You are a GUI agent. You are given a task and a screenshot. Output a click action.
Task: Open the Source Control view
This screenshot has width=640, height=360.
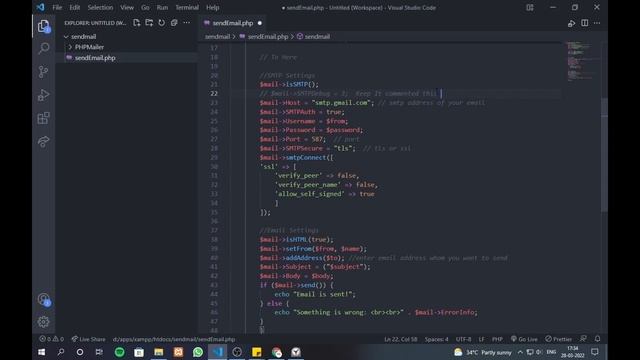44,72
